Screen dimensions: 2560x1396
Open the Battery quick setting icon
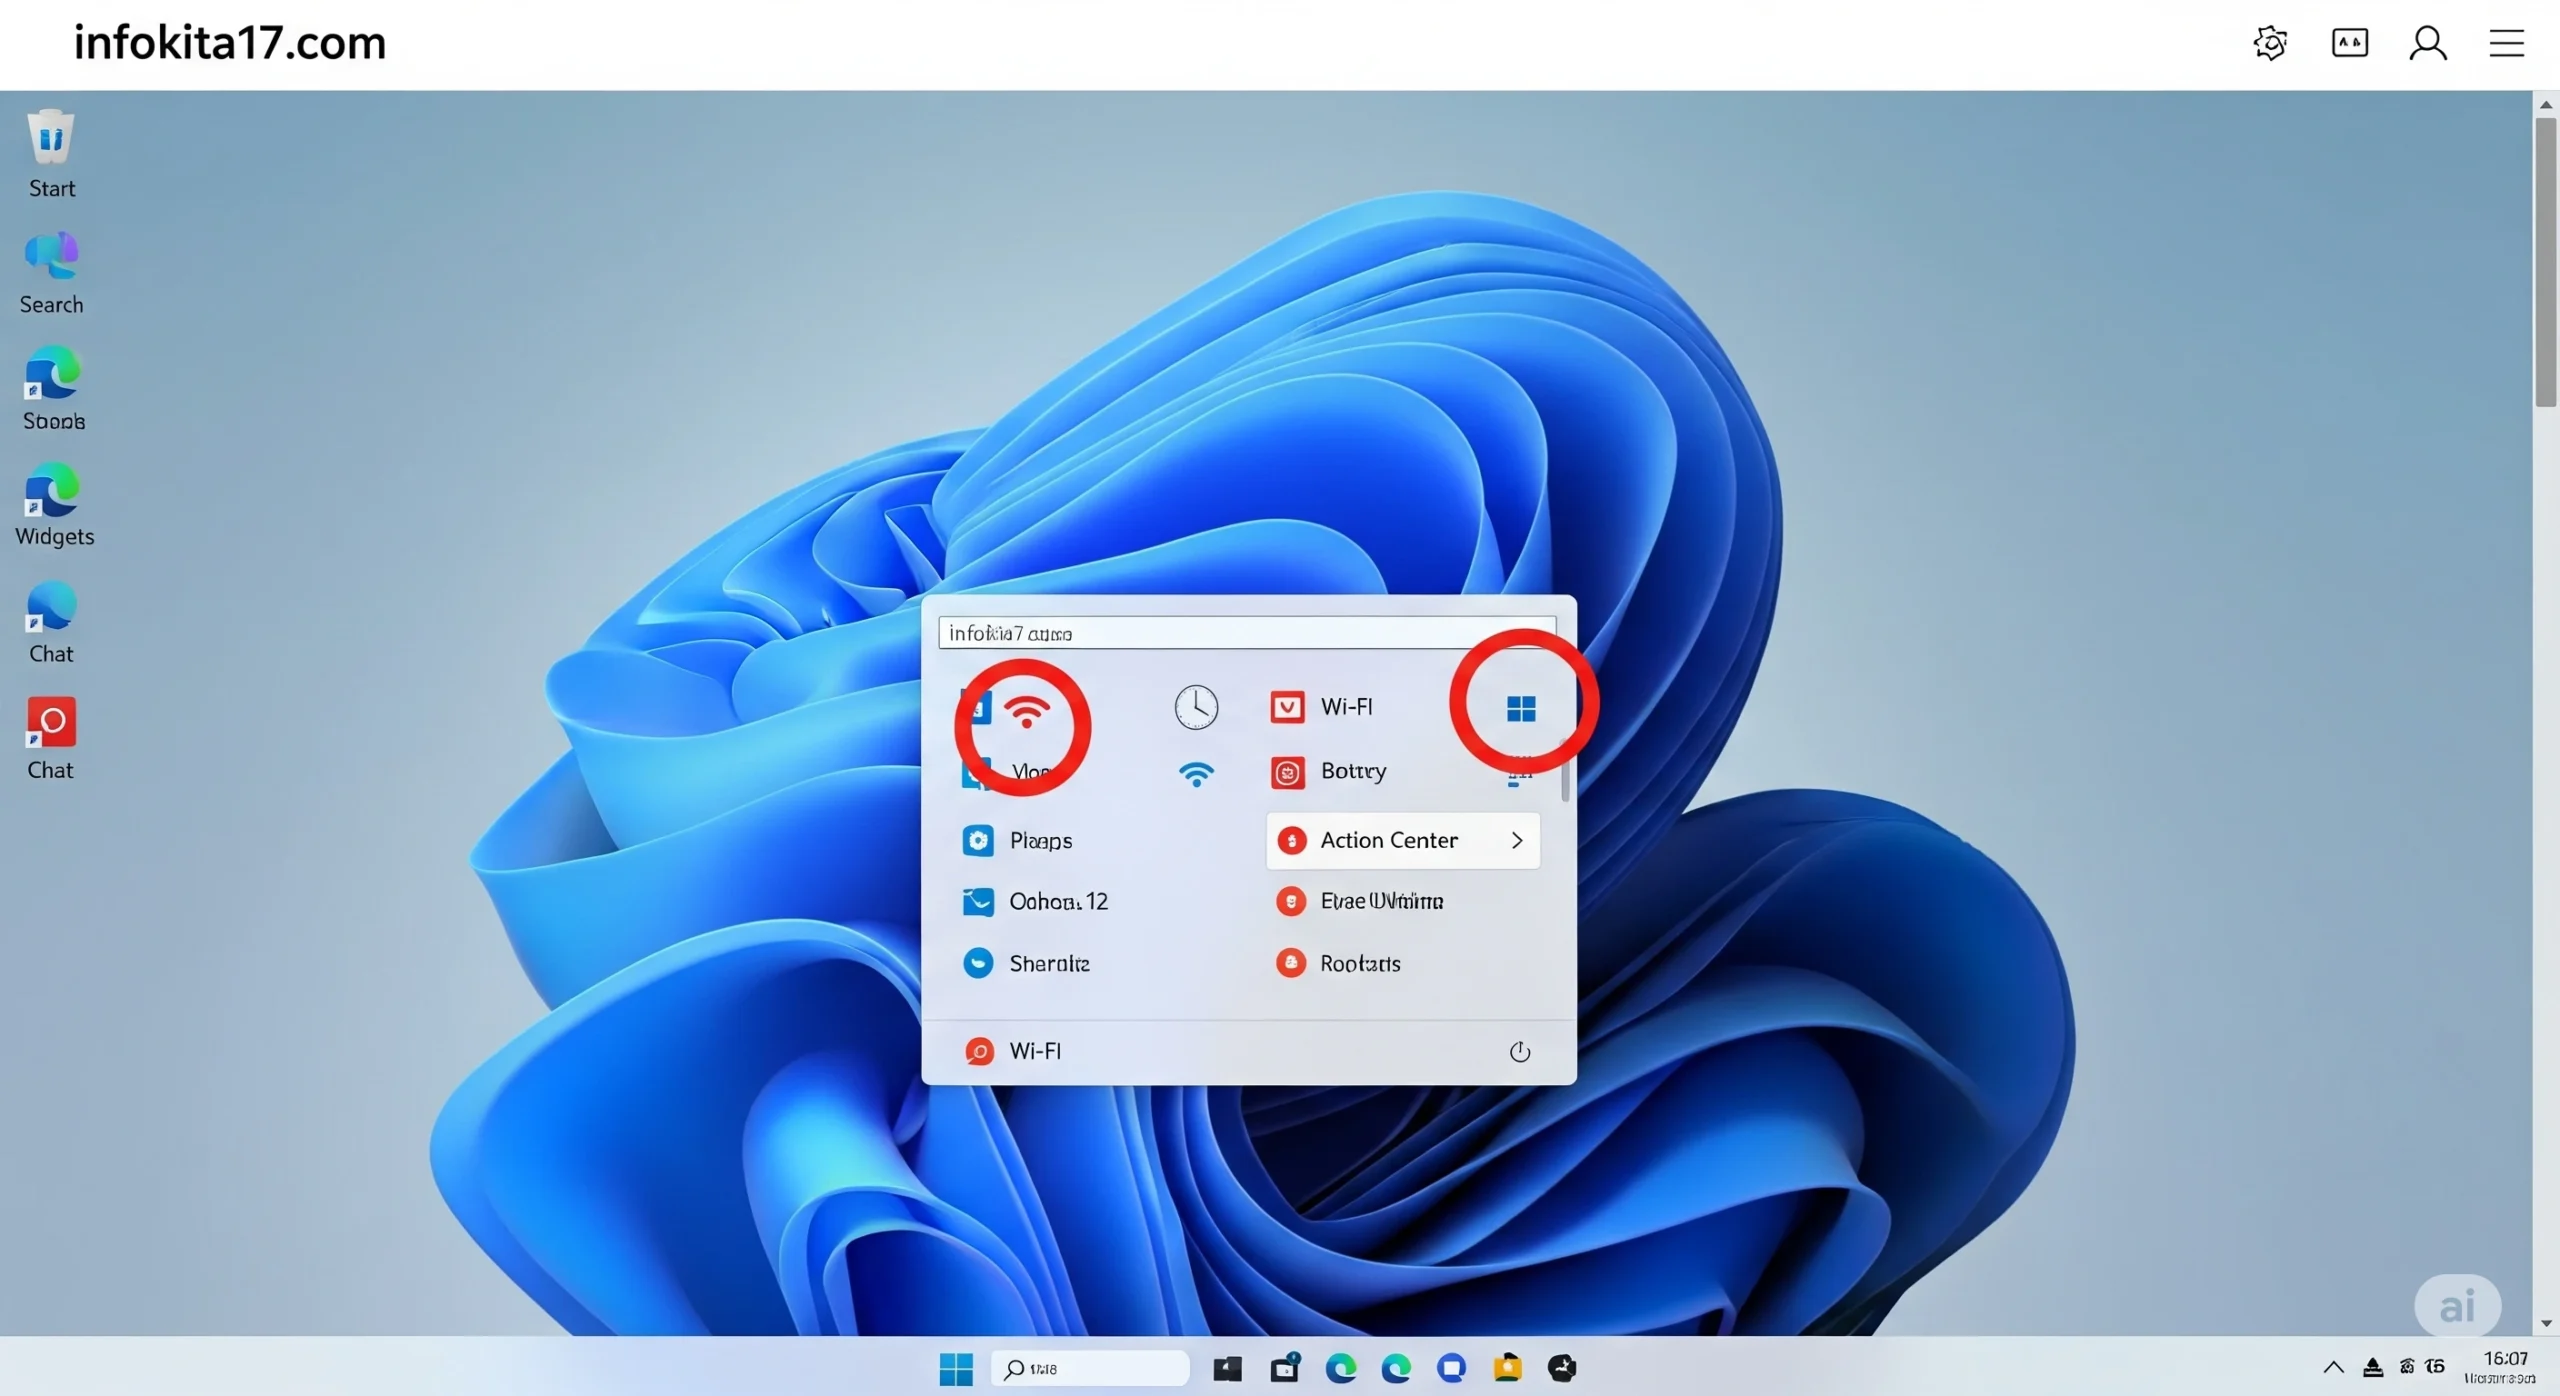click(1287, 772)
